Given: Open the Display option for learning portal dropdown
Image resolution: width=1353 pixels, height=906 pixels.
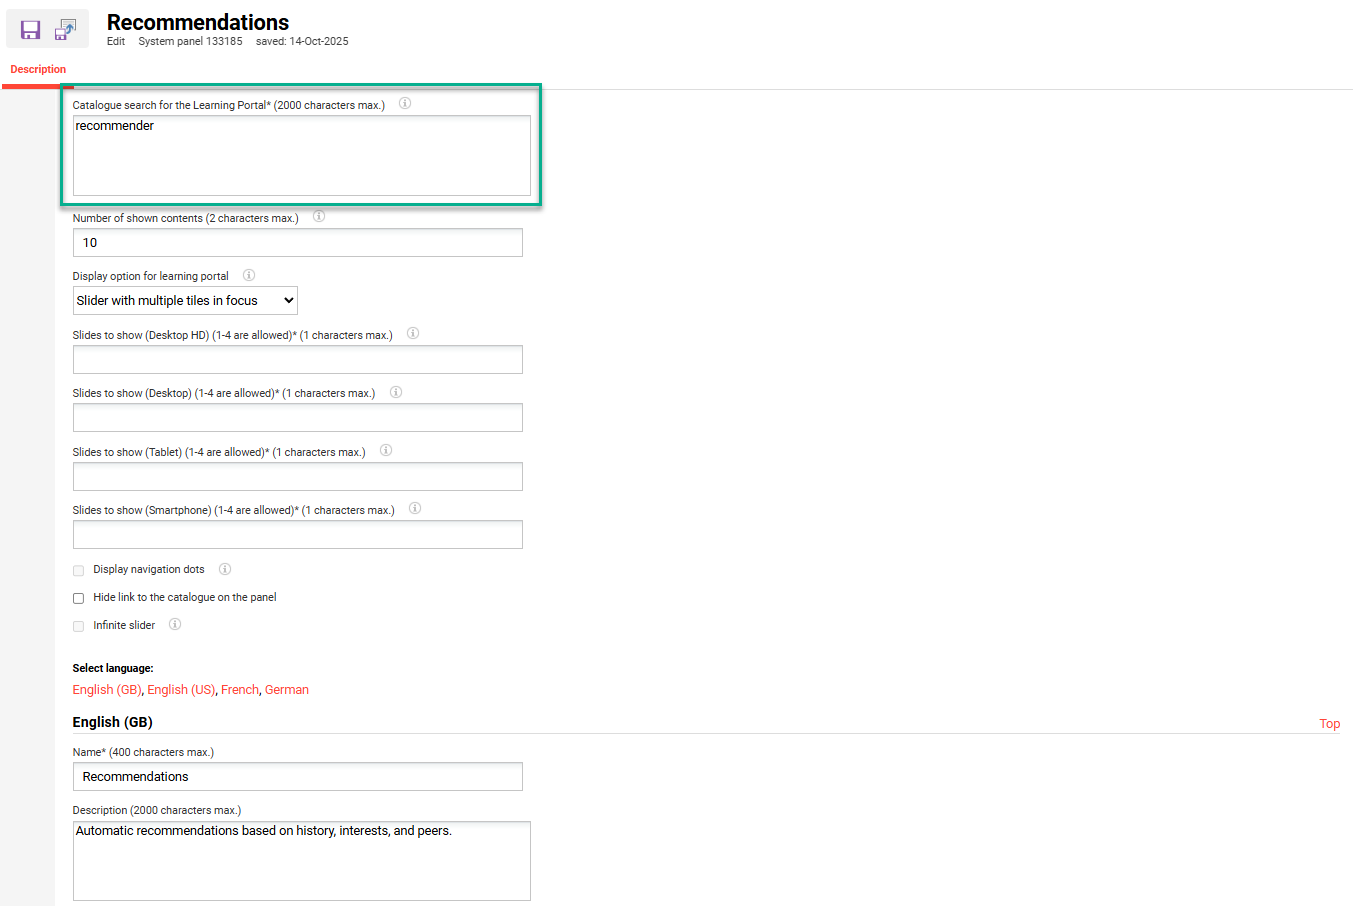Looking at the screenshot, I should coord(185,300).
